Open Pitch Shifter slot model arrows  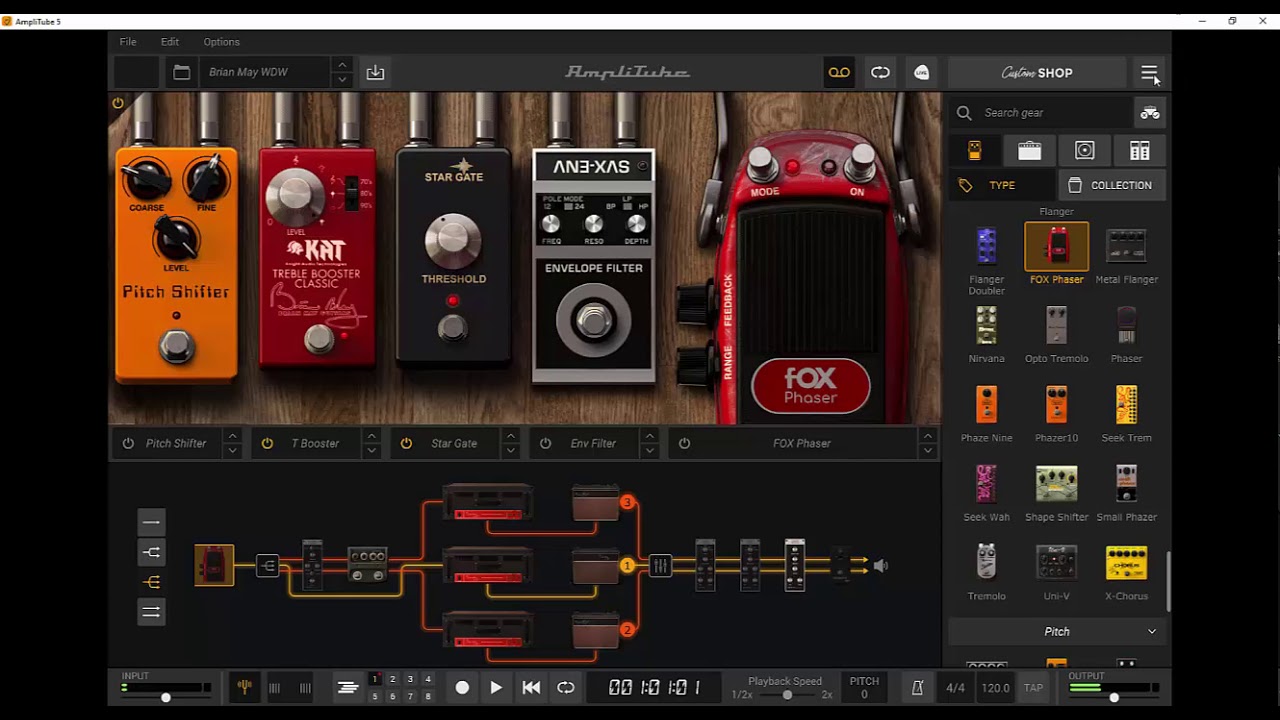(232, 443)
